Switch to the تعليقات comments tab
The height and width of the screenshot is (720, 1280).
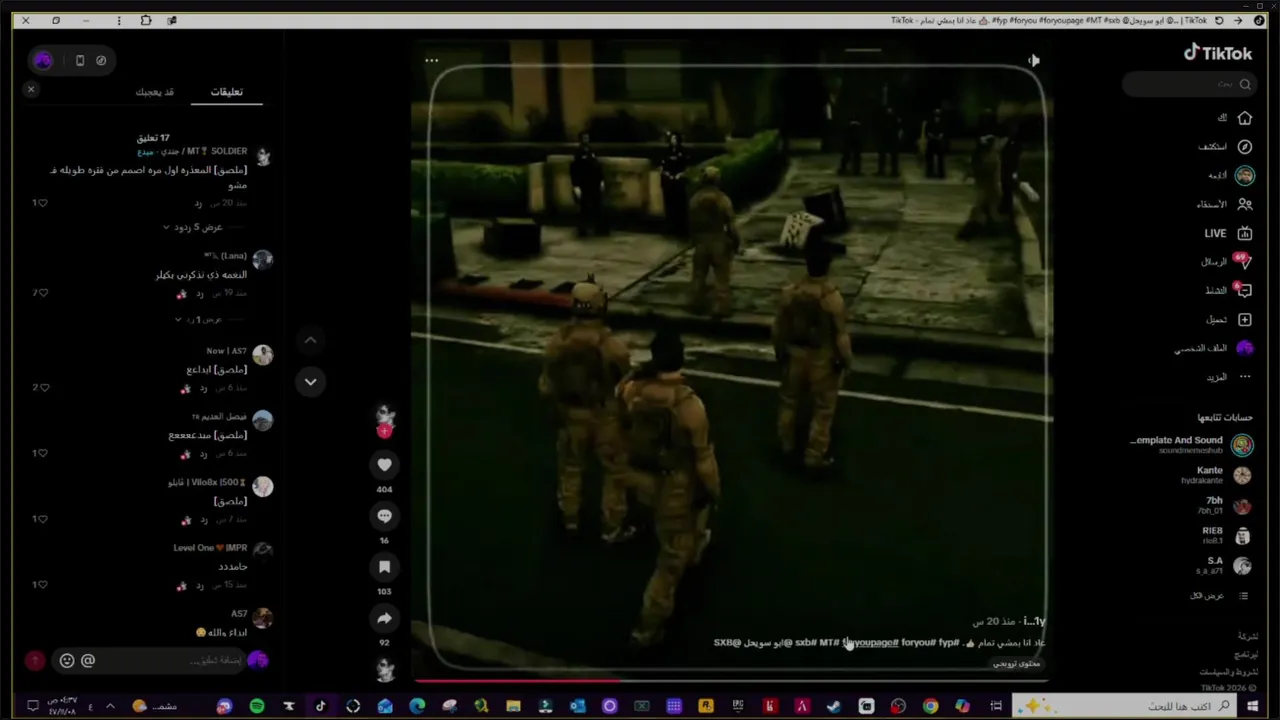[x=226, y=91]
